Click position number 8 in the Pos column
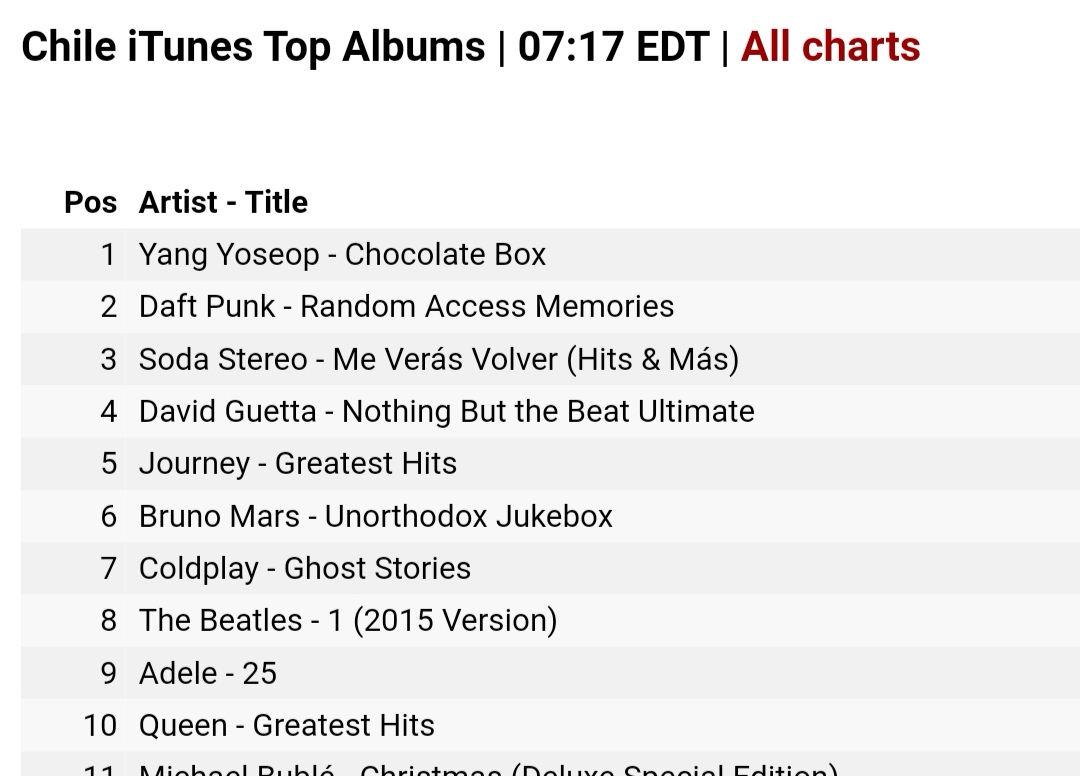1080x776 pixels. [108, 620]
